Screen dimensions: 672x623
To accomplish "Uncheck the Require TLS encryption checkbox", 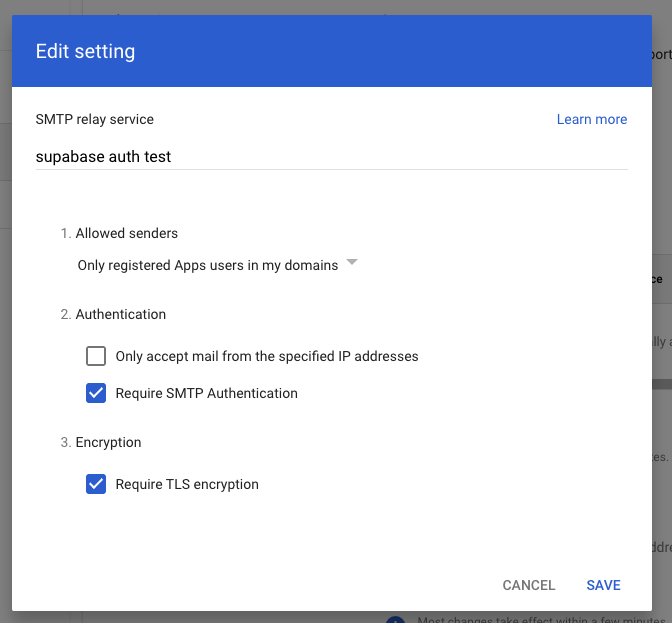I will [96, 484].
